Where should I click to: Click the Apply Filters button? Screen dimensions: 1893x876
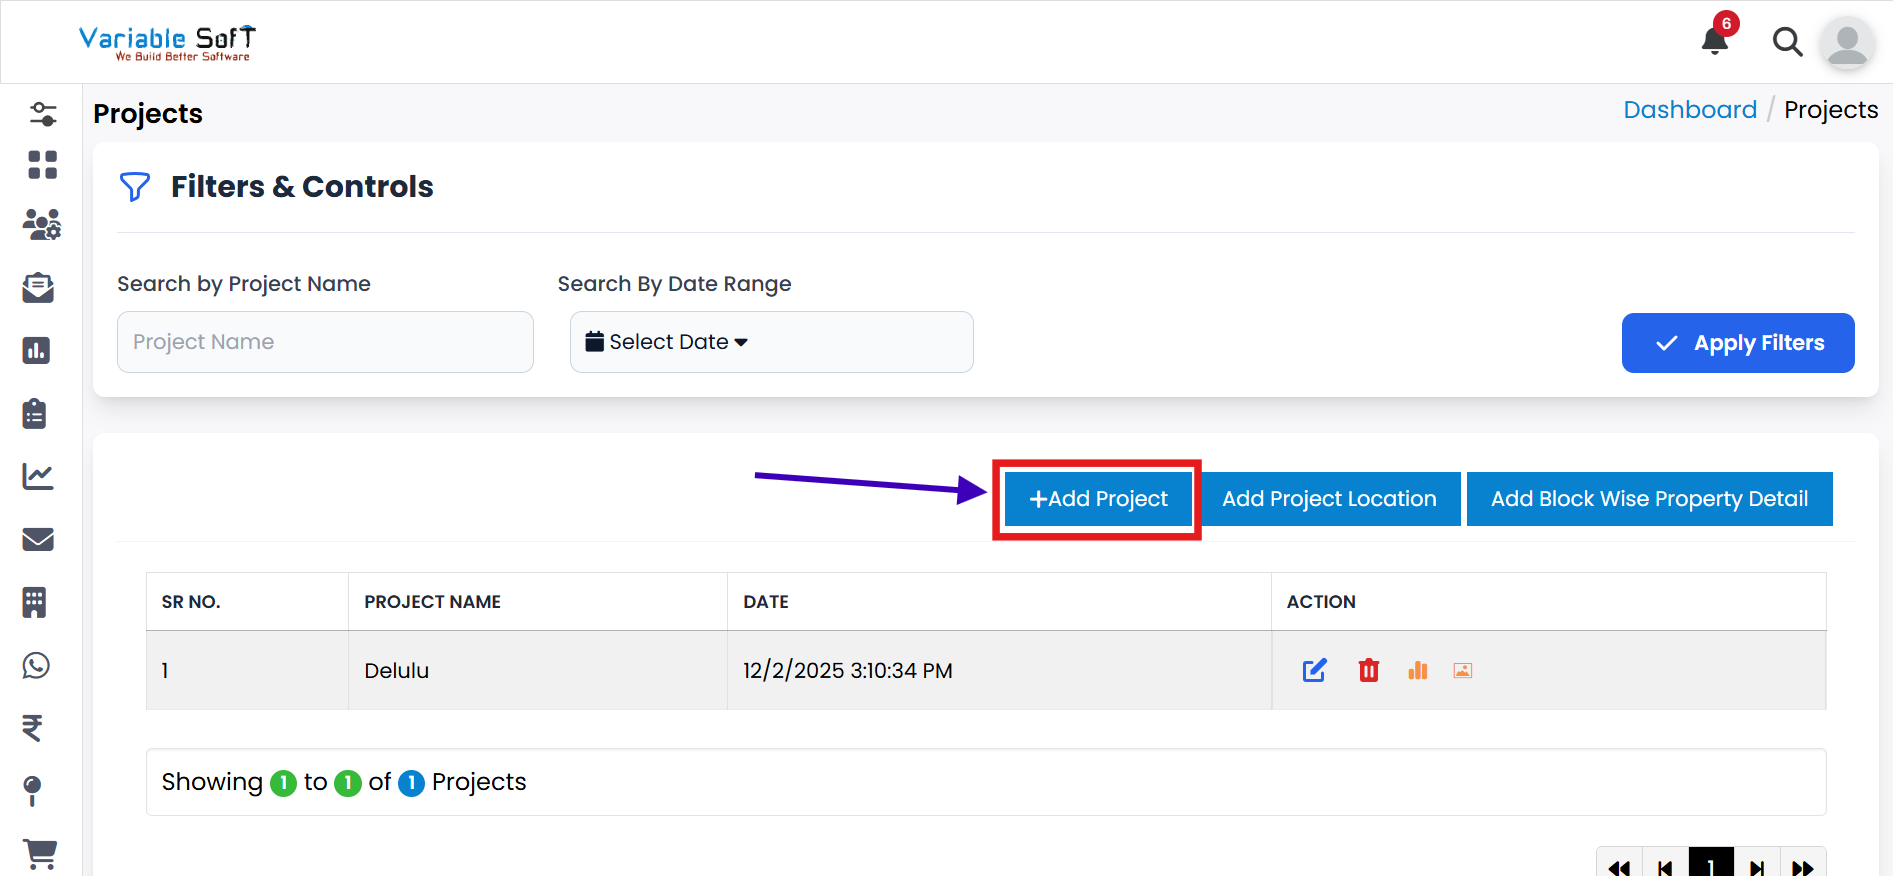(x=1737, y=343)
